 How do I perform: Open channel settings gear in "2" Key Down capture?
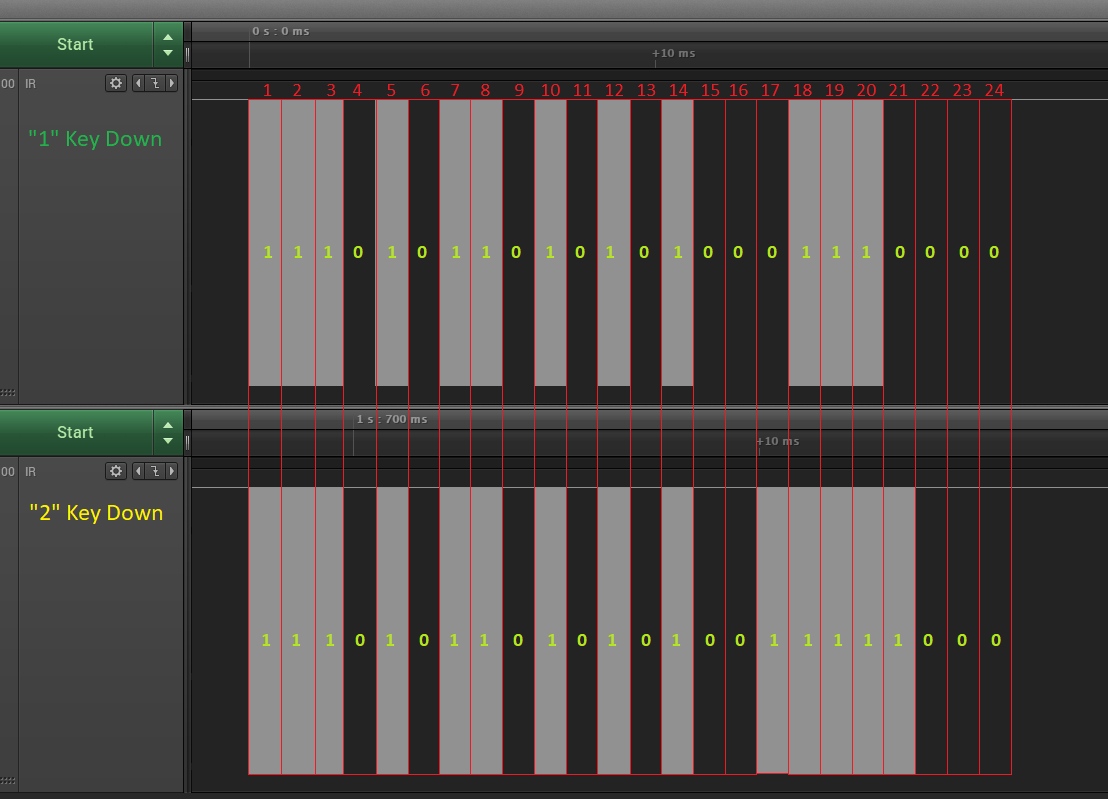tap(116, 471)
